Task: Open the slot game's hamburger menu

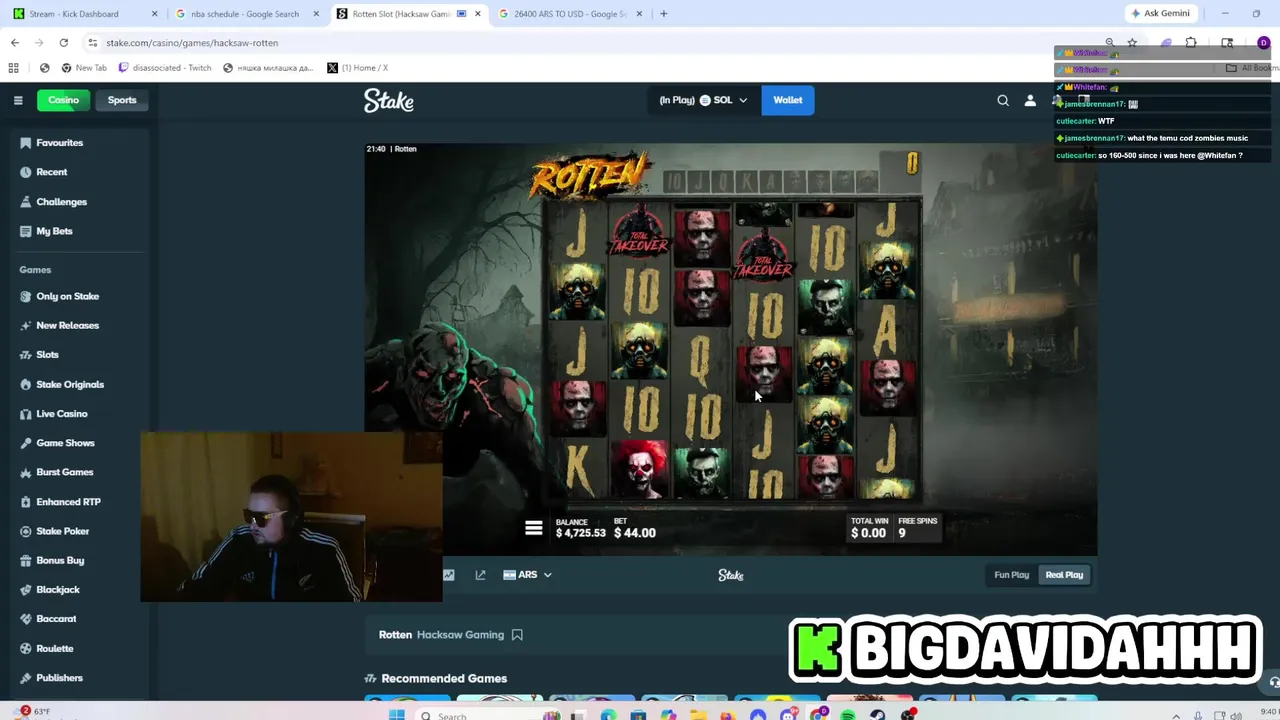Action: click(x=533, y=528)
